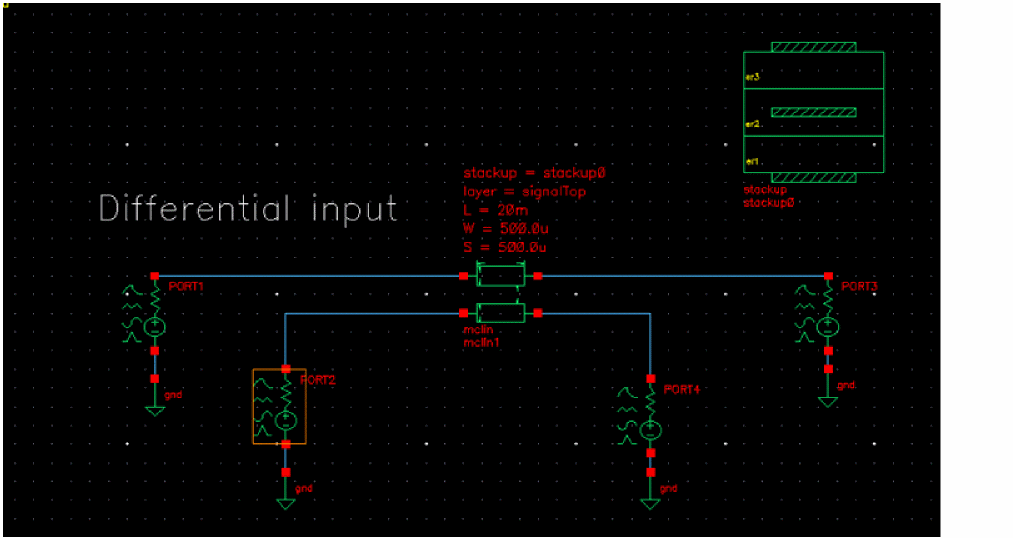Select the wire from PORT2 to lower mclin

(x=372, y=313)
